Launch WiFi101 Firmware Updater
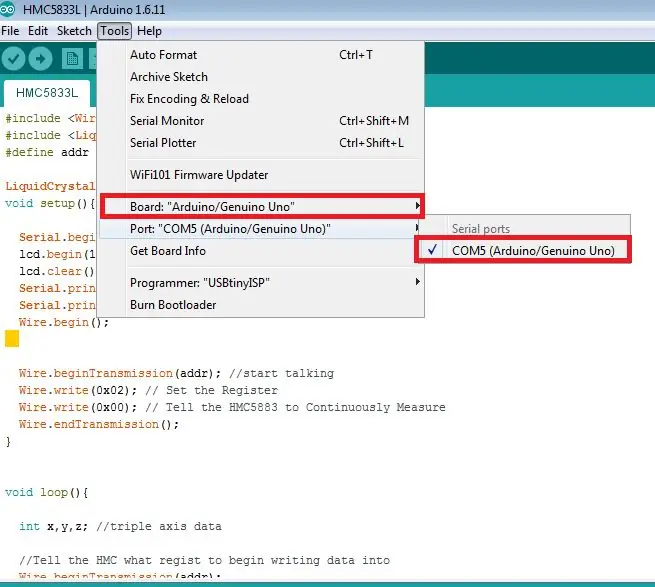Screen dimensions: 655x587 (261, 175)
